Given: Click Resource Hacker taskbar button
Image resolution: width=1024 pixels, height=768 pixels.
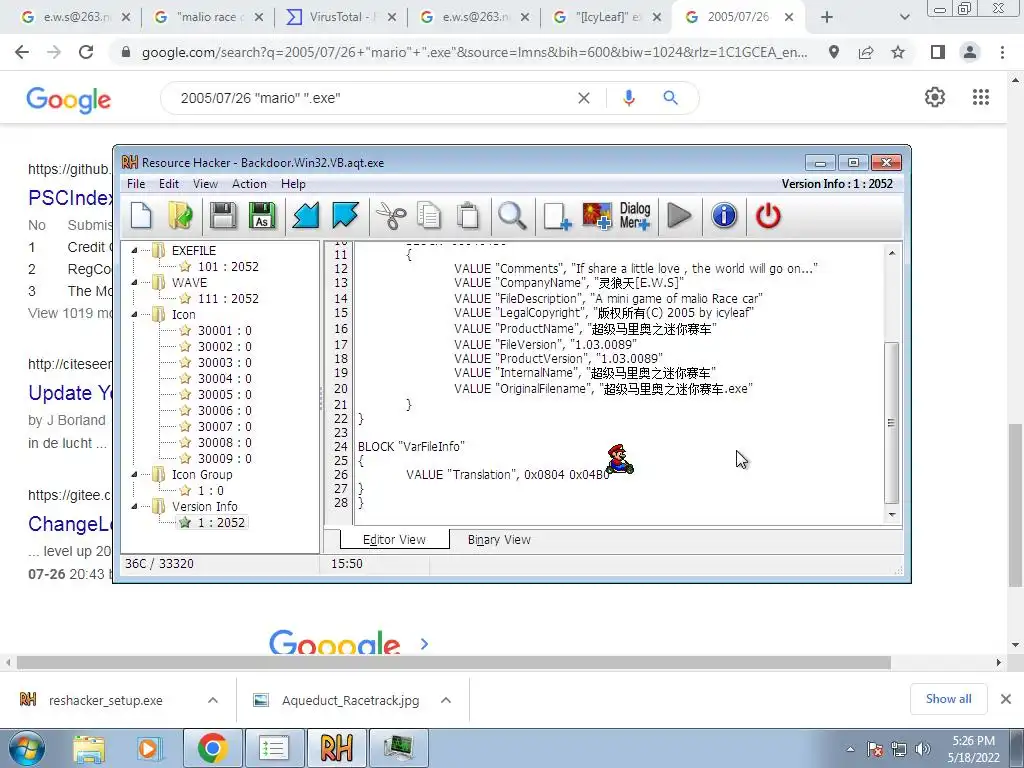Looking at the screenshot, I should point(336,748).
